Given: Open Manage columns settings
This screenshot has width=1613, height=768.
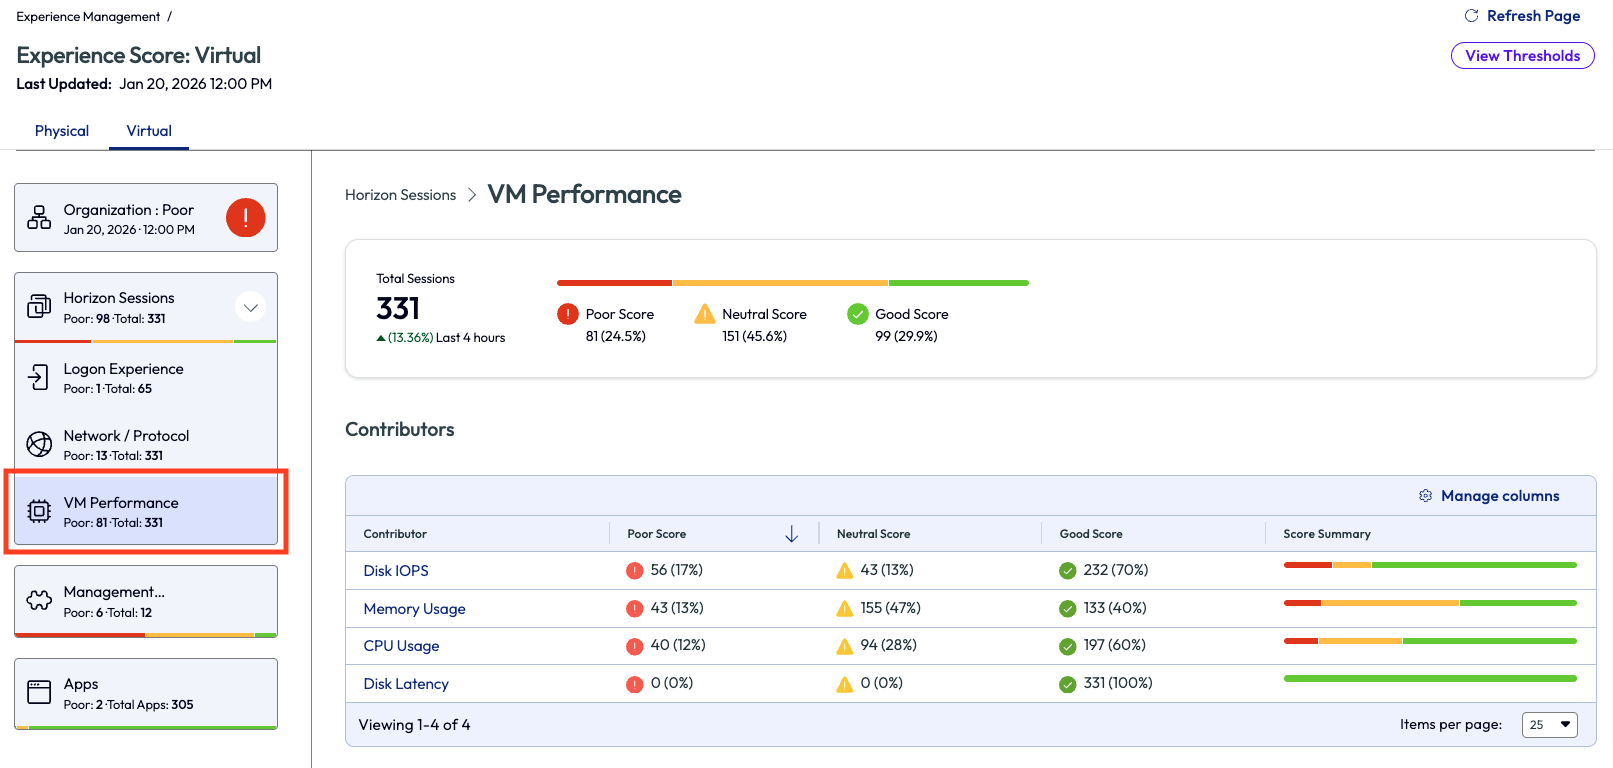Looking at the screenshot, I should (1489, 496).
